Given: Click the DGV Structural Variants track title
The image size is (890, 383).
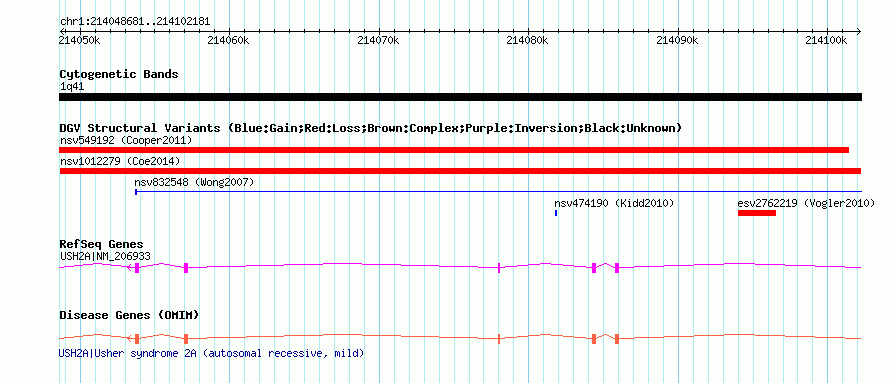Looking at the screenshot, I should [371, 128].
